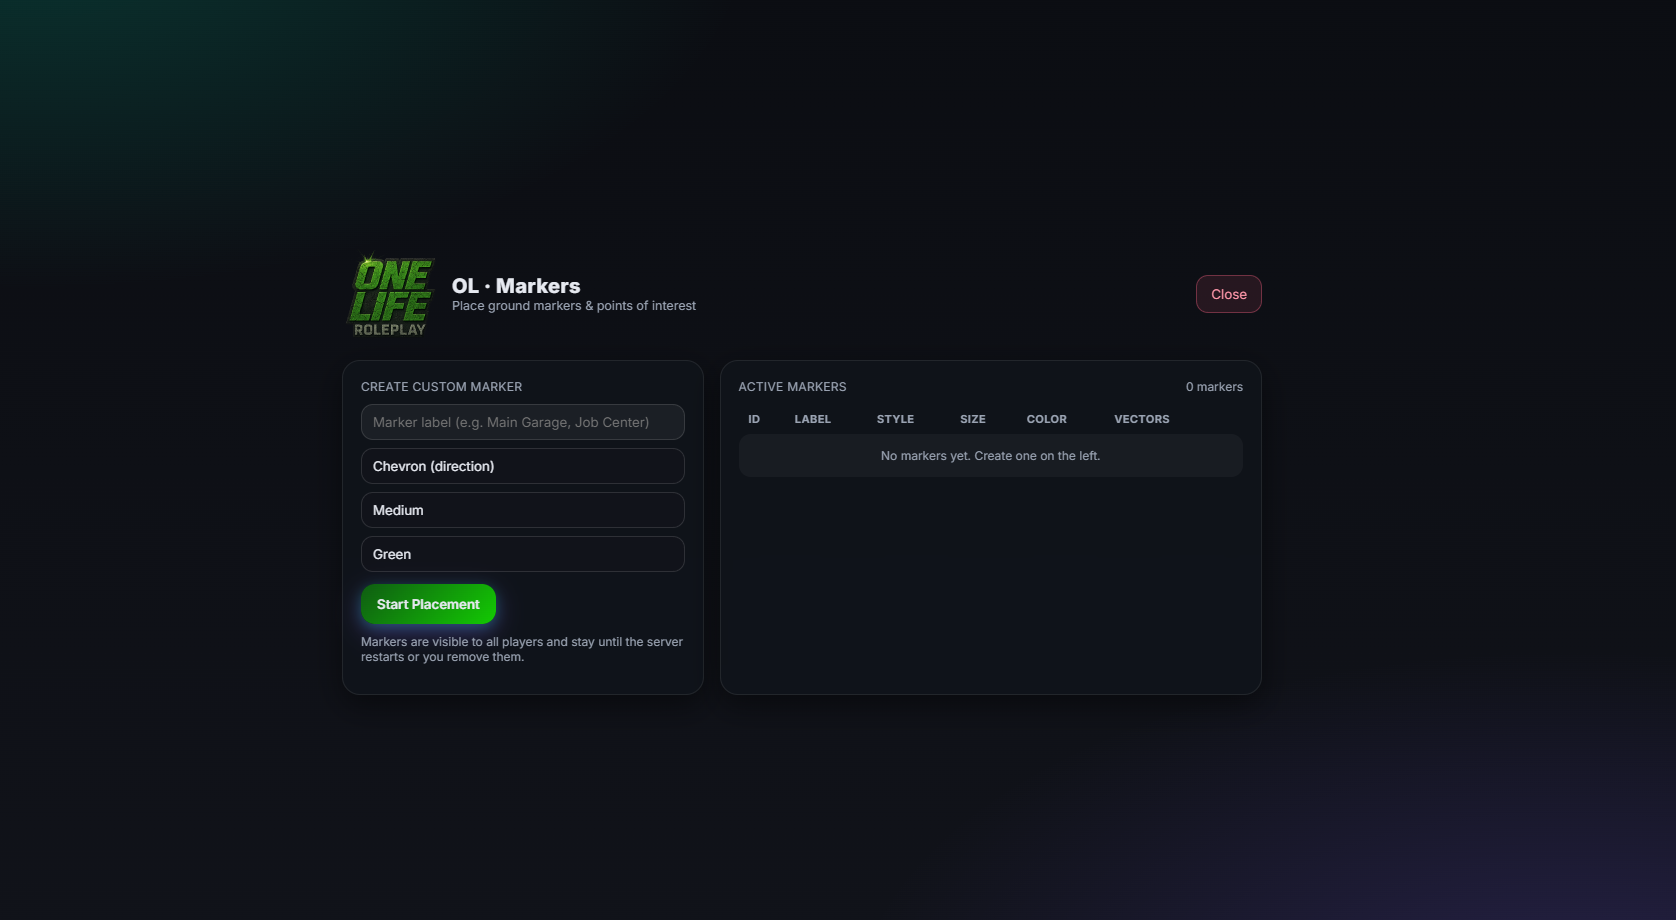Image resolution: width=1676 pixels, height=920 pixels.
Task: Click the ID column header
Action: pyautogui.click(x=754, y=419)
